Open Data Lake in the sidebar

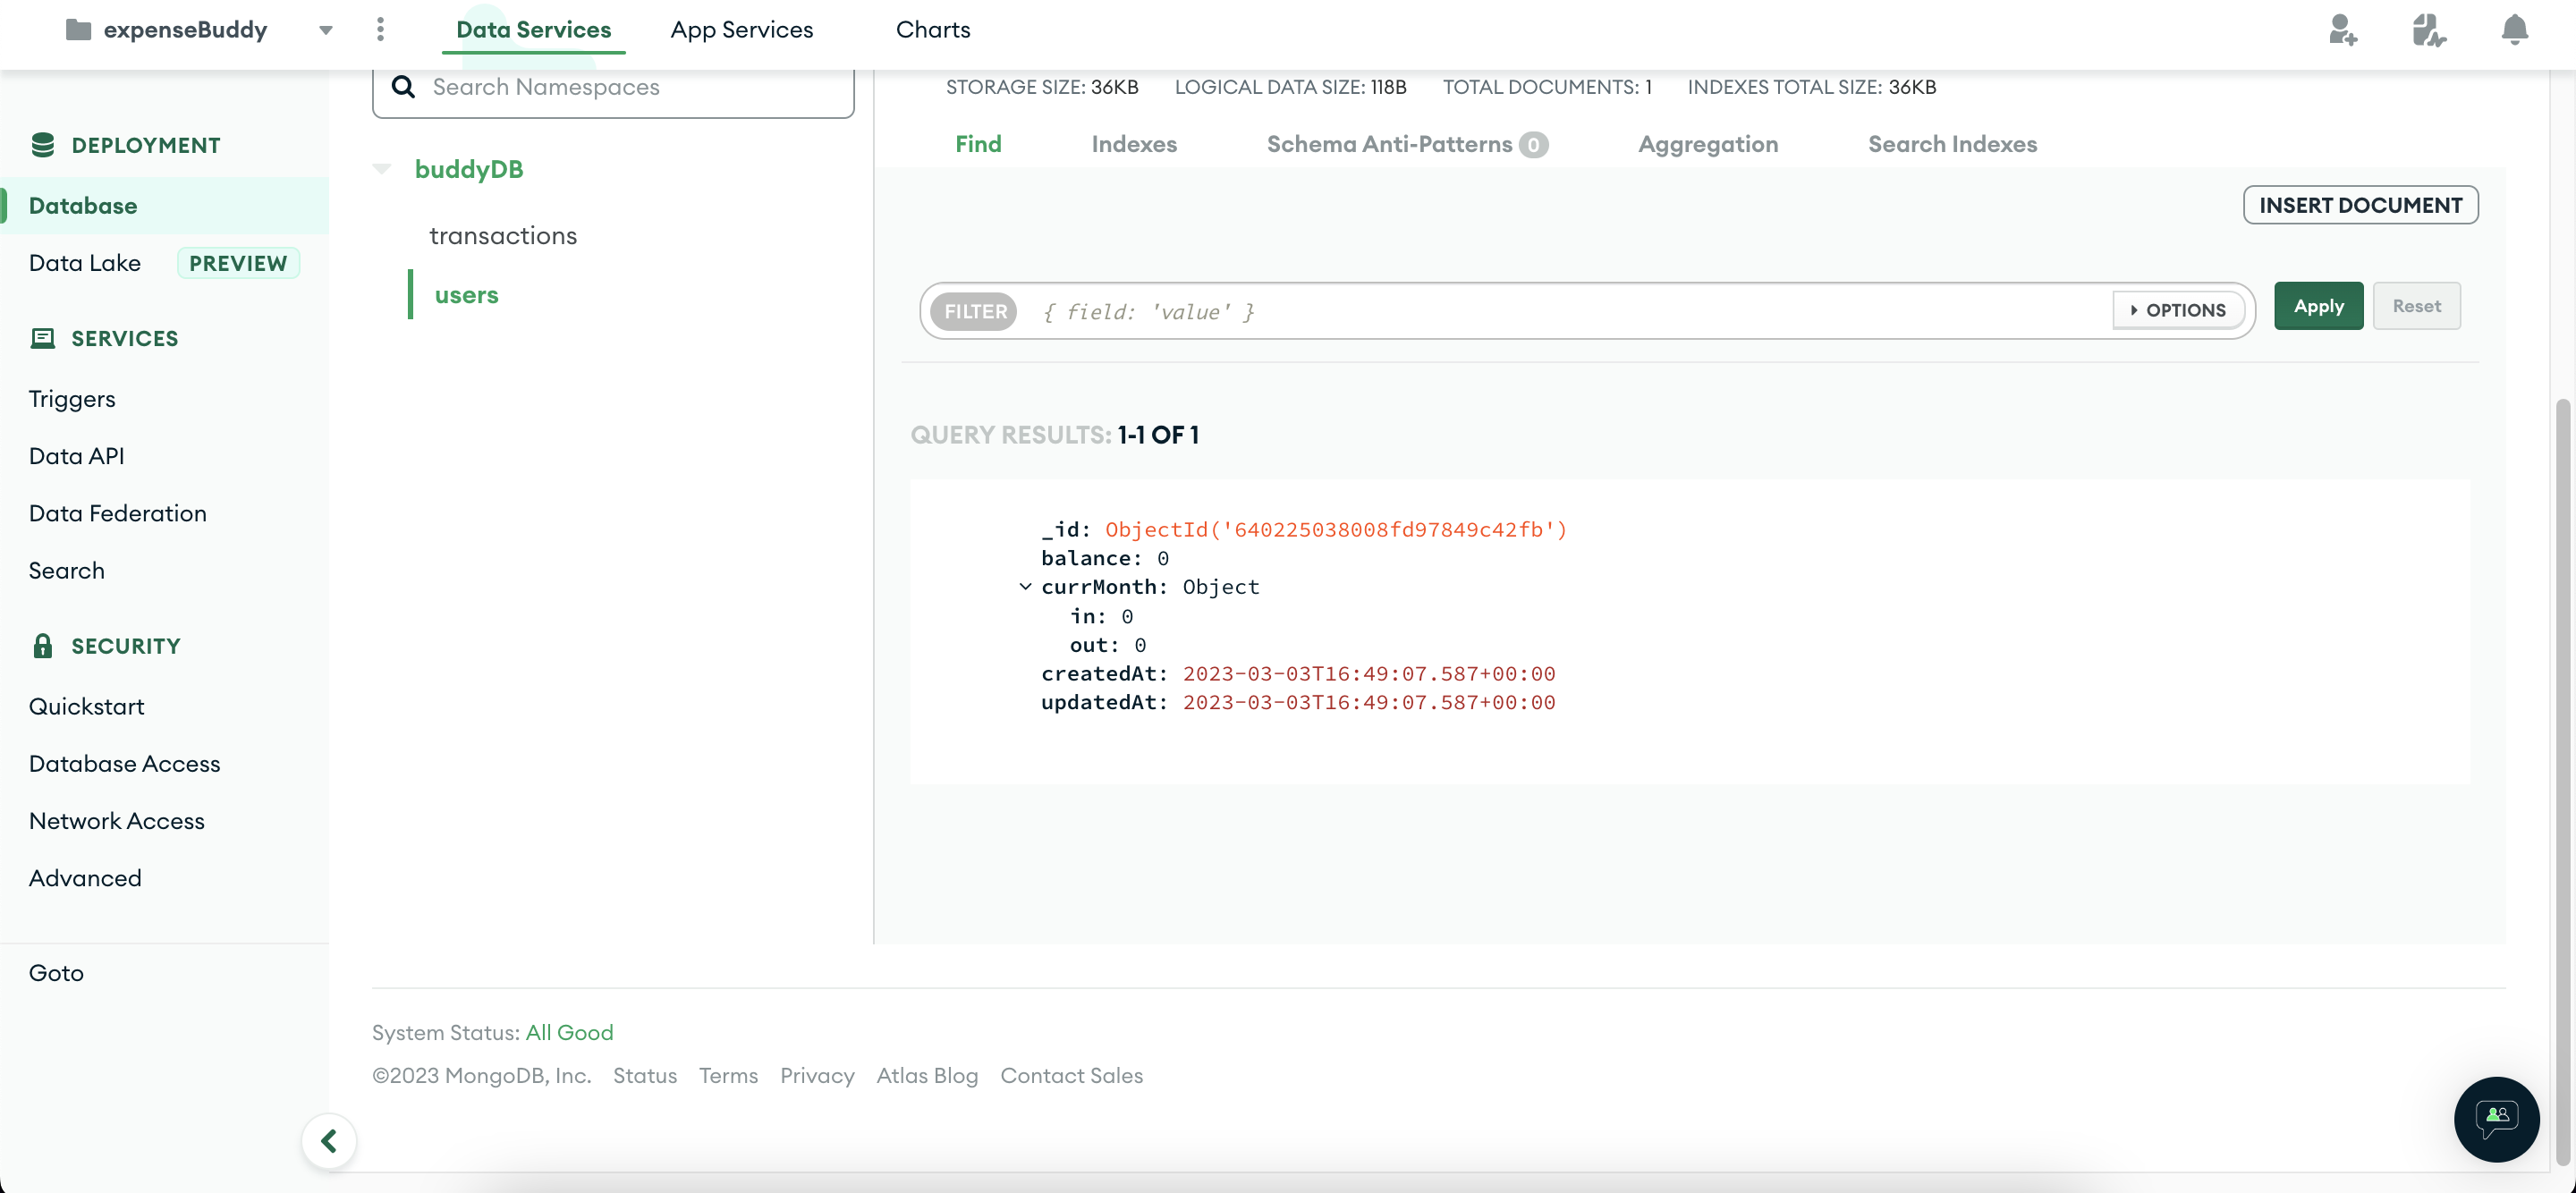[84, 262]
